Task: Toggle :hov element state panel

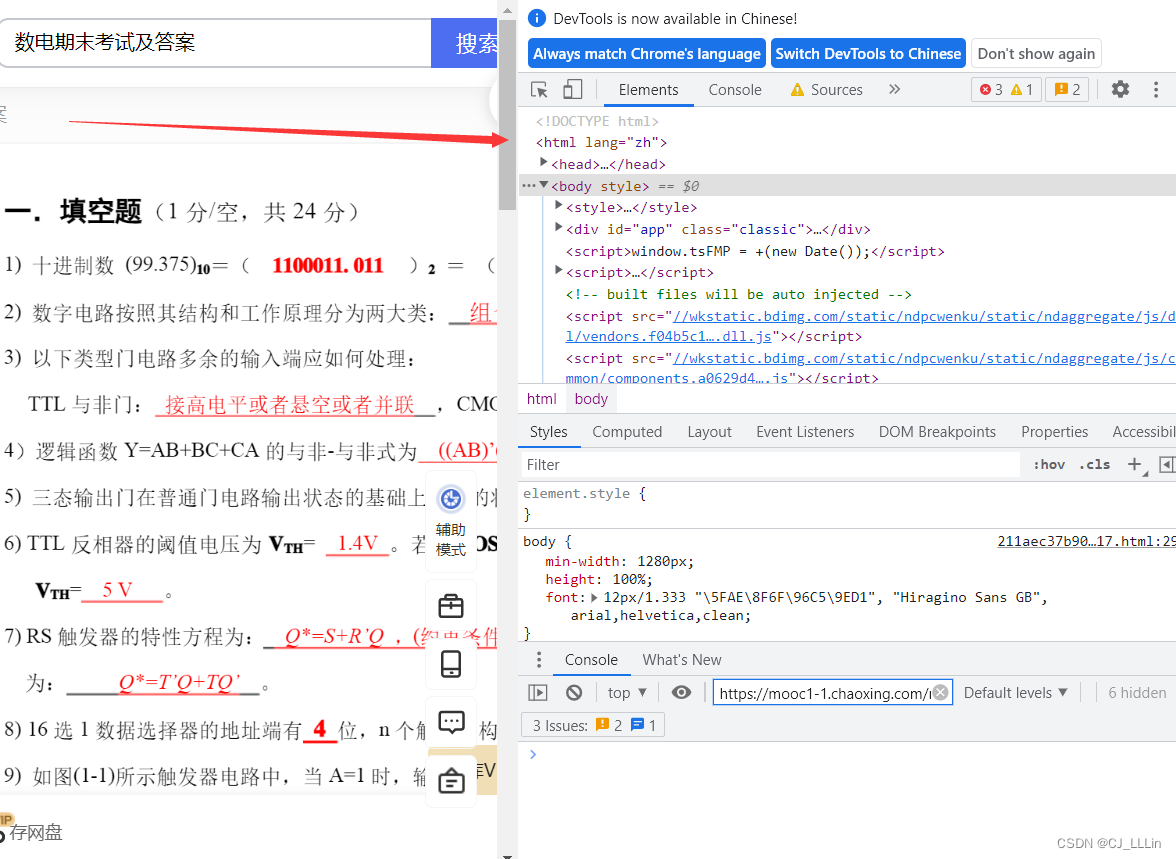Action: pyautogui.click(x=1048, y=464)
